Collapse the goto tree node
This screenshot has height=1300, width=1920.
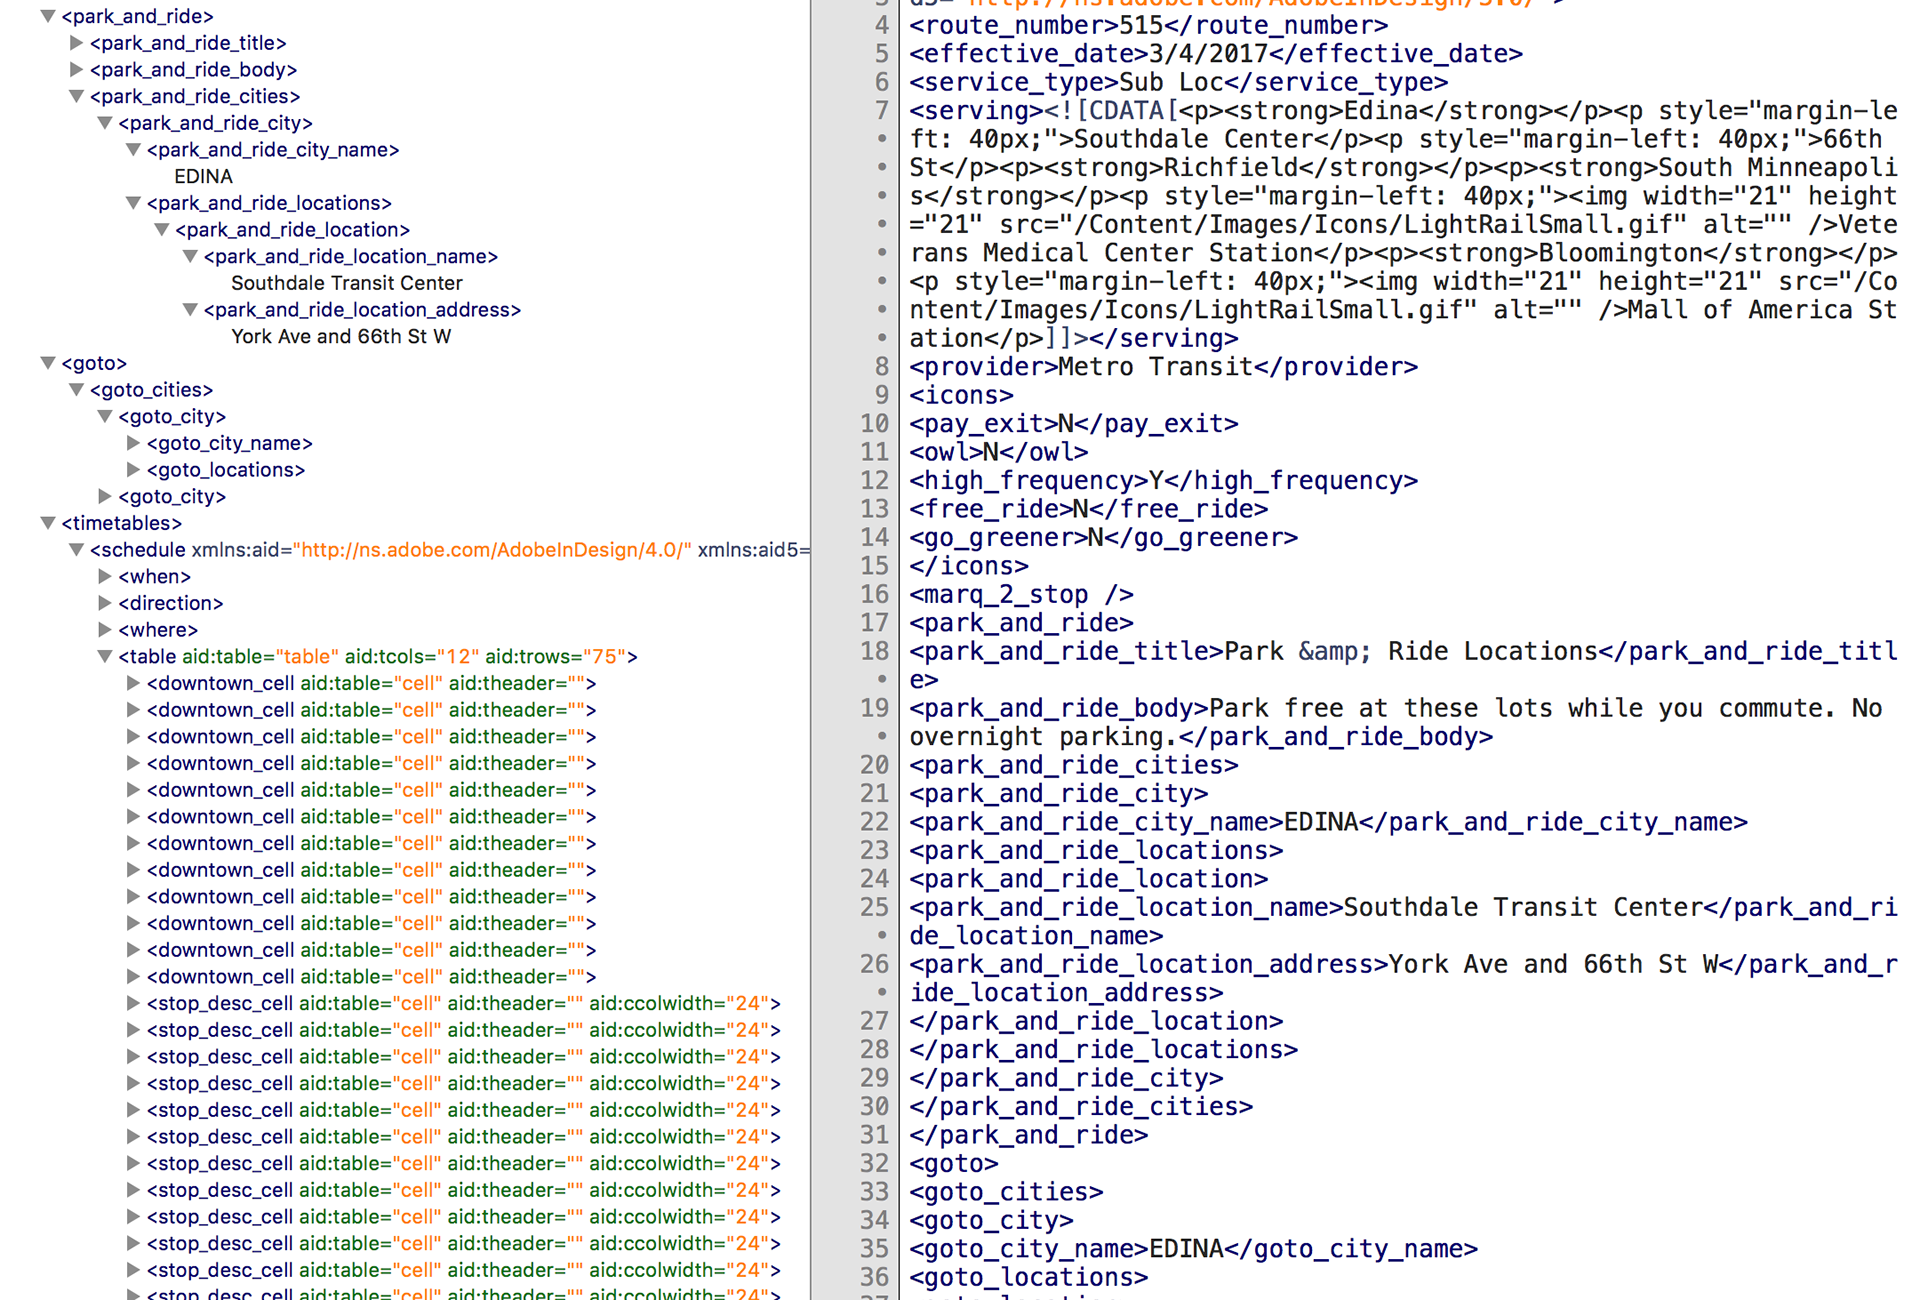pyautogui.click(x=47, y=363)
